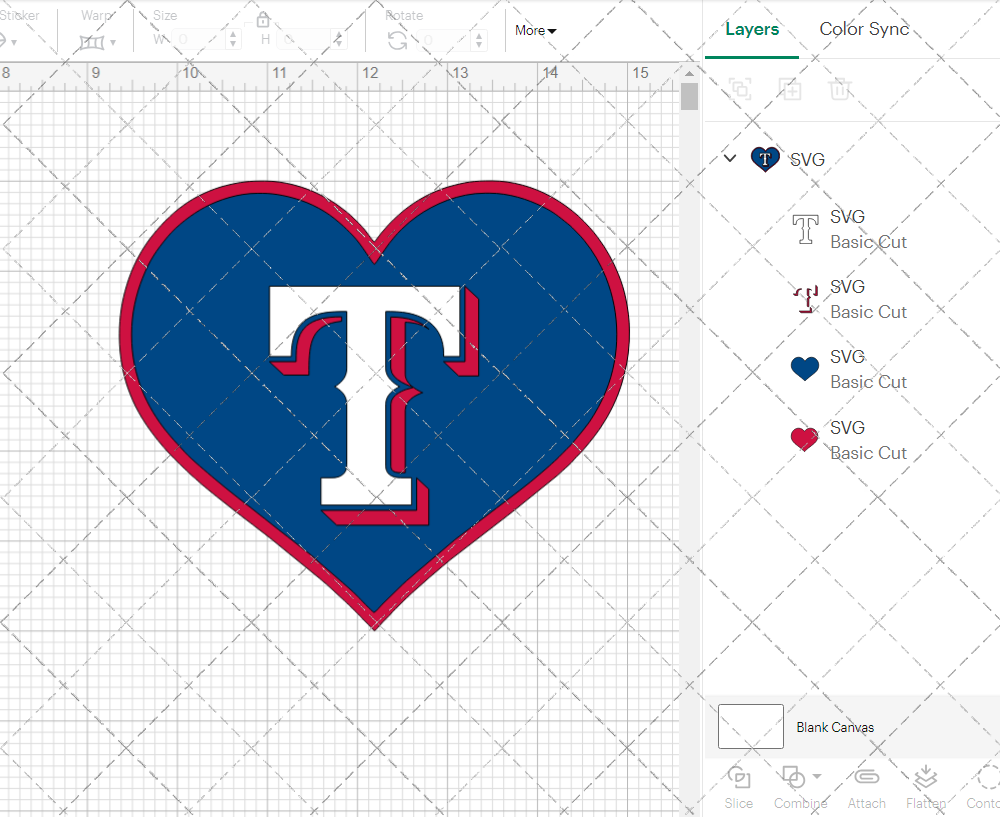
Task: Click the Group icon in Layers panel
Action: (x=740, y=89)
